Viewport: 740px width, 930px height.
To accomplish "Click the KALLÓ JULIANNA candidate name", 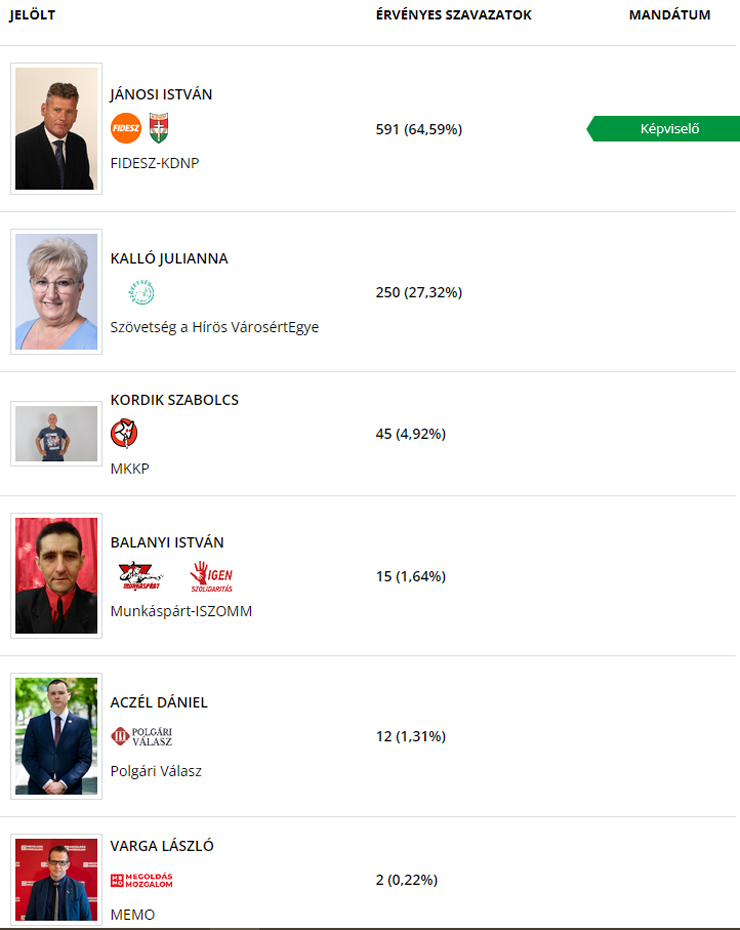I will point(169,258).
